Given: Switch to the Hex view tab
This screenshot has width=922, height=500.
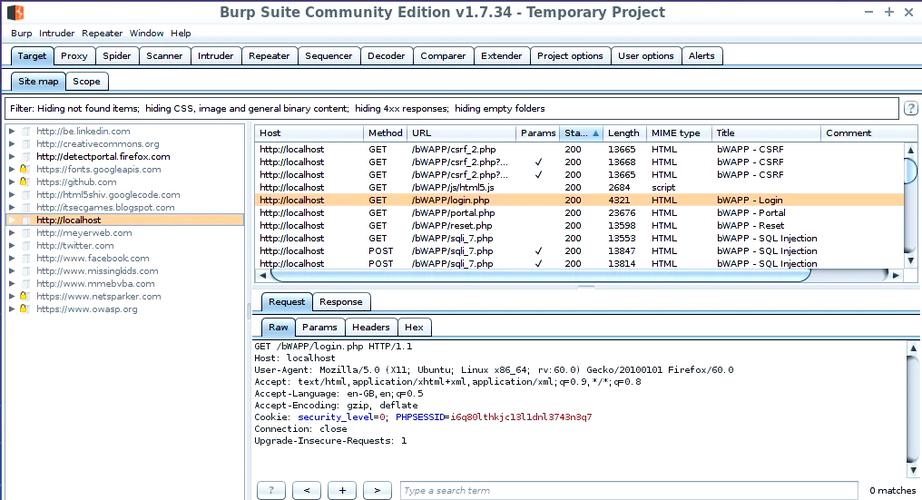Looking at the screenshot, I should [414, 327].
